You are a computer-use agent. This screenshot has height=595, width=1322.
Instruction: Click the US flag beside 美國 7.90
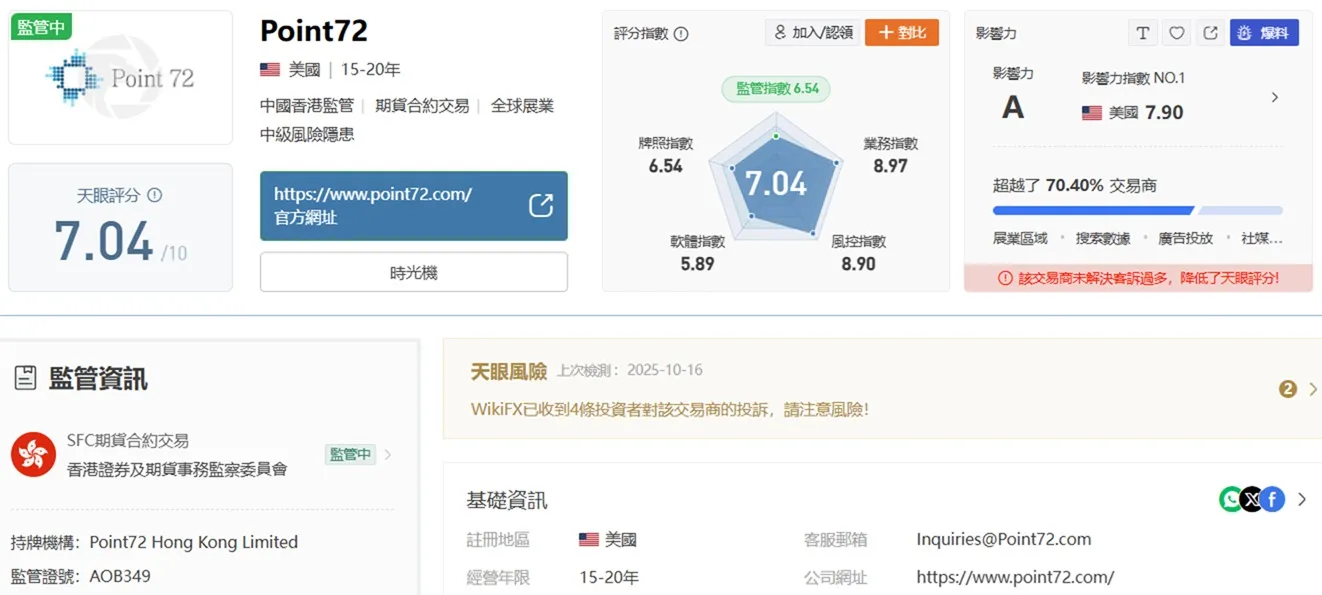click(x=1092, y=113)
